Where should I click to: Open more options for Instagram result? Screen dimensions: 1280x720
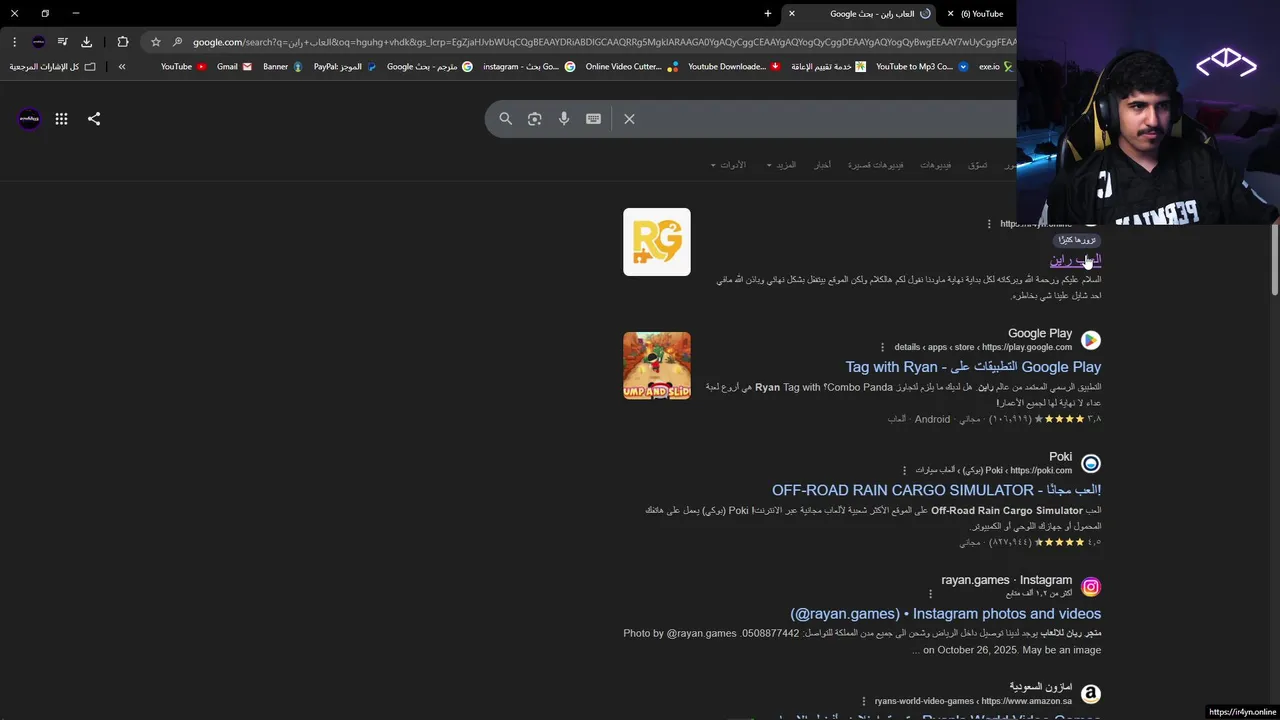[x=930, y=594]
